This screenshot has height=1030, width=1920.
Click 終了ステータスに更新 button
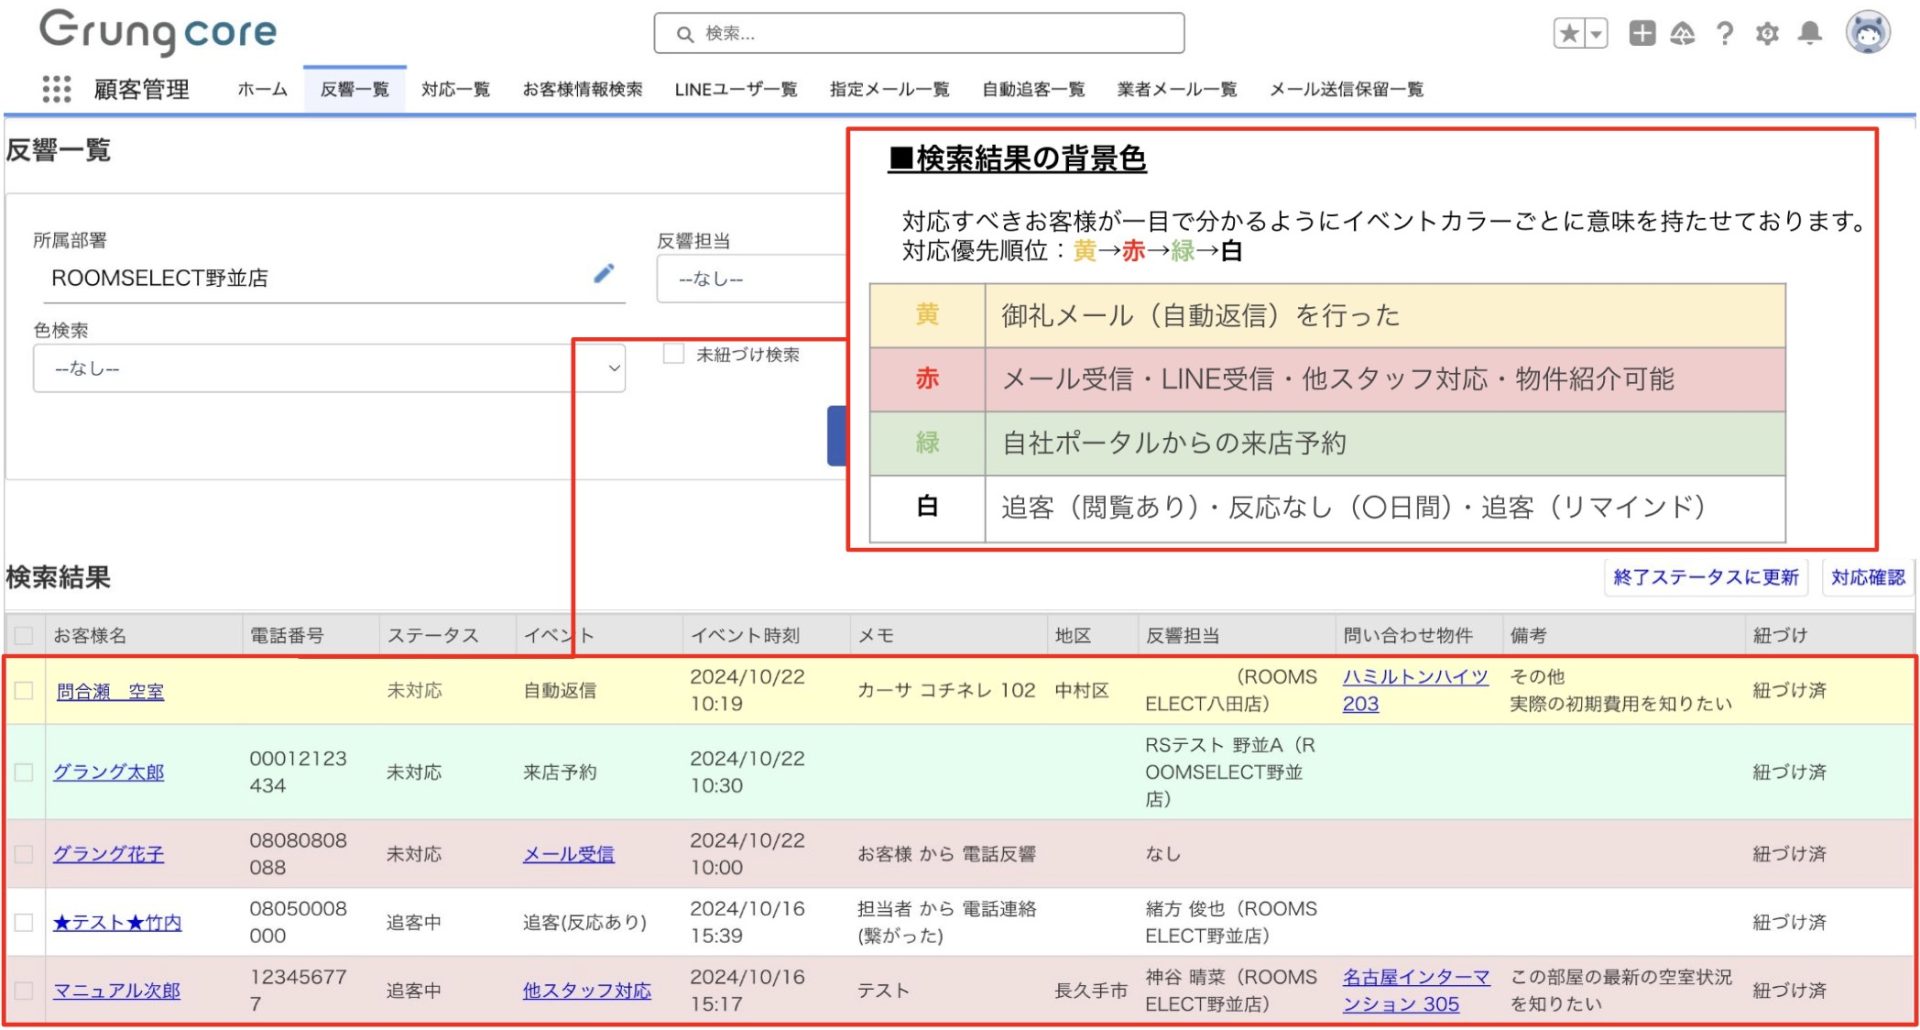[x=1705, y=577]
